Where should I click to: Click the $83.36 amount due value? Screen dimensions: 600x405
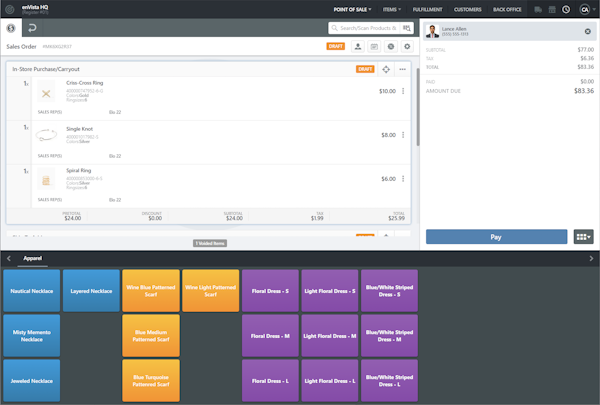click(584, 91)
